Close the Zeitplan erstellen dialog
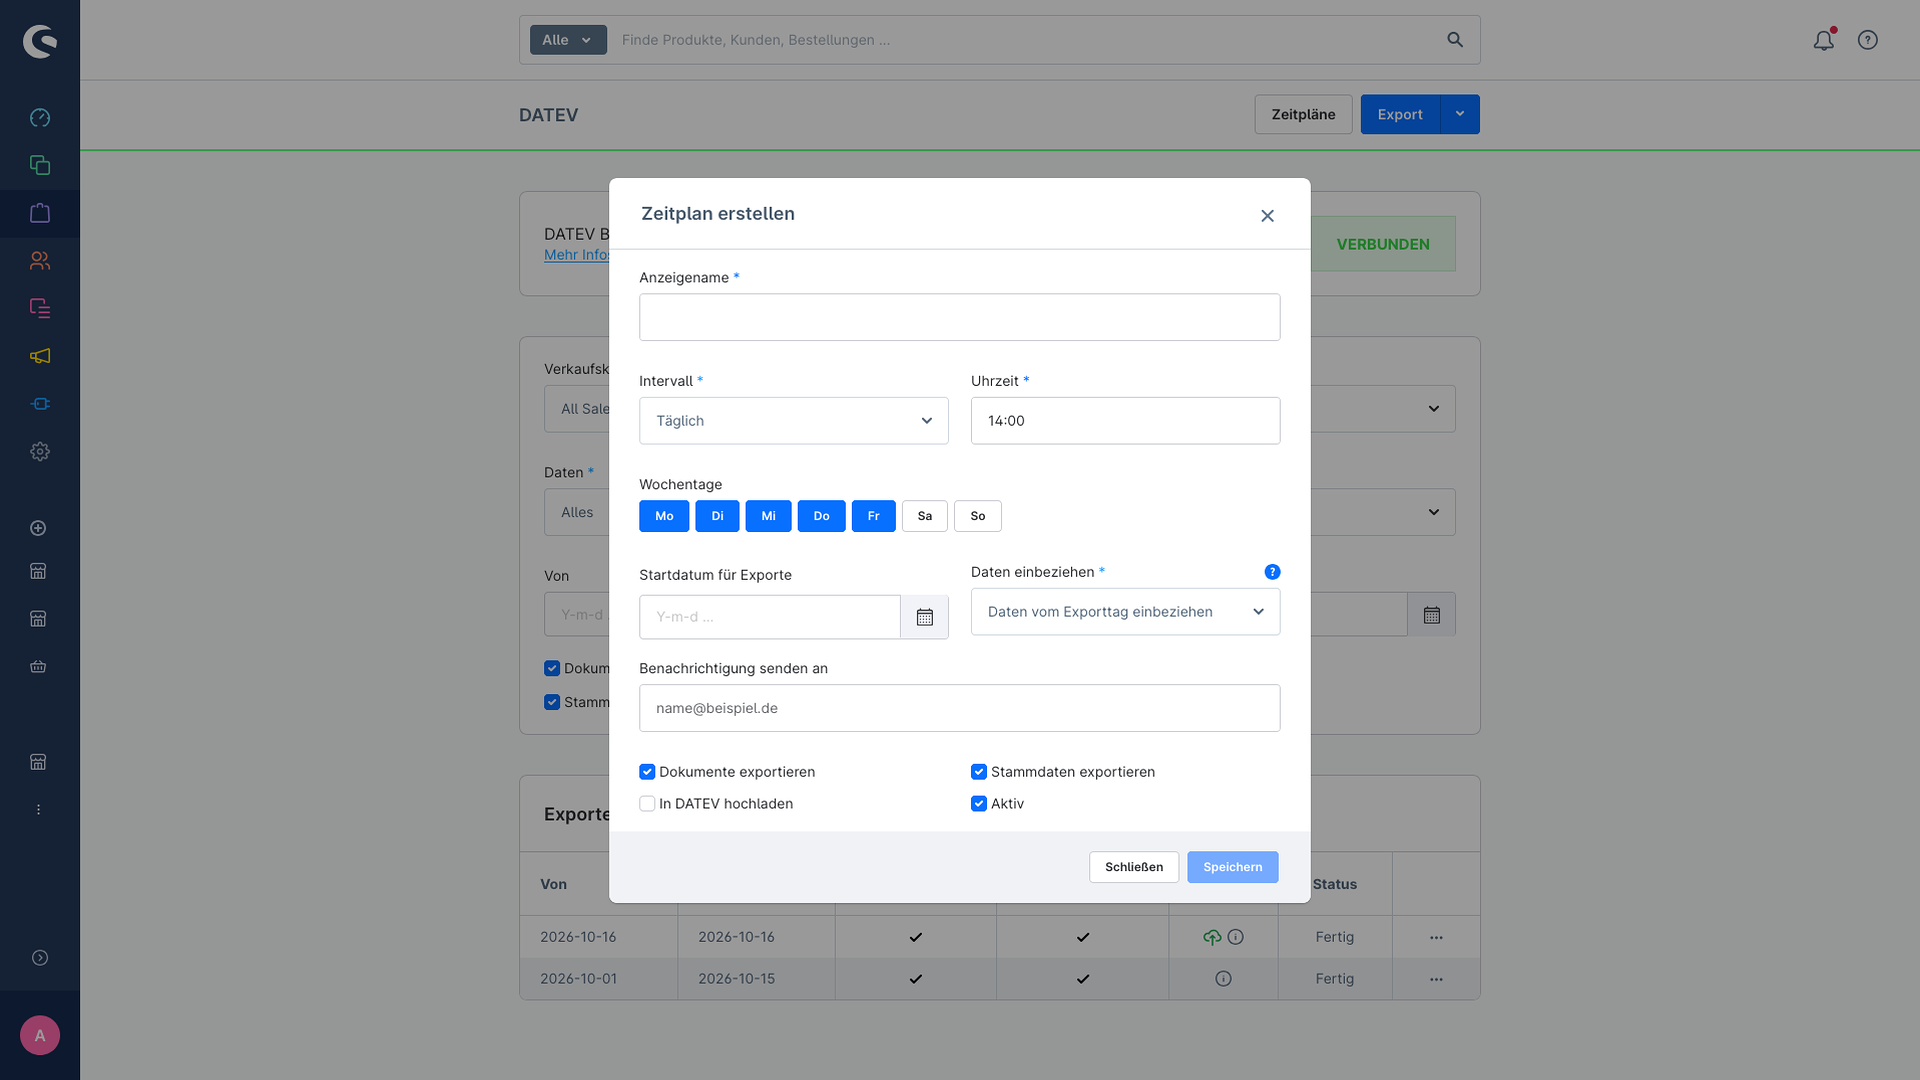This screenshot has width=1920, height=1080. [x=1267, y=216]
